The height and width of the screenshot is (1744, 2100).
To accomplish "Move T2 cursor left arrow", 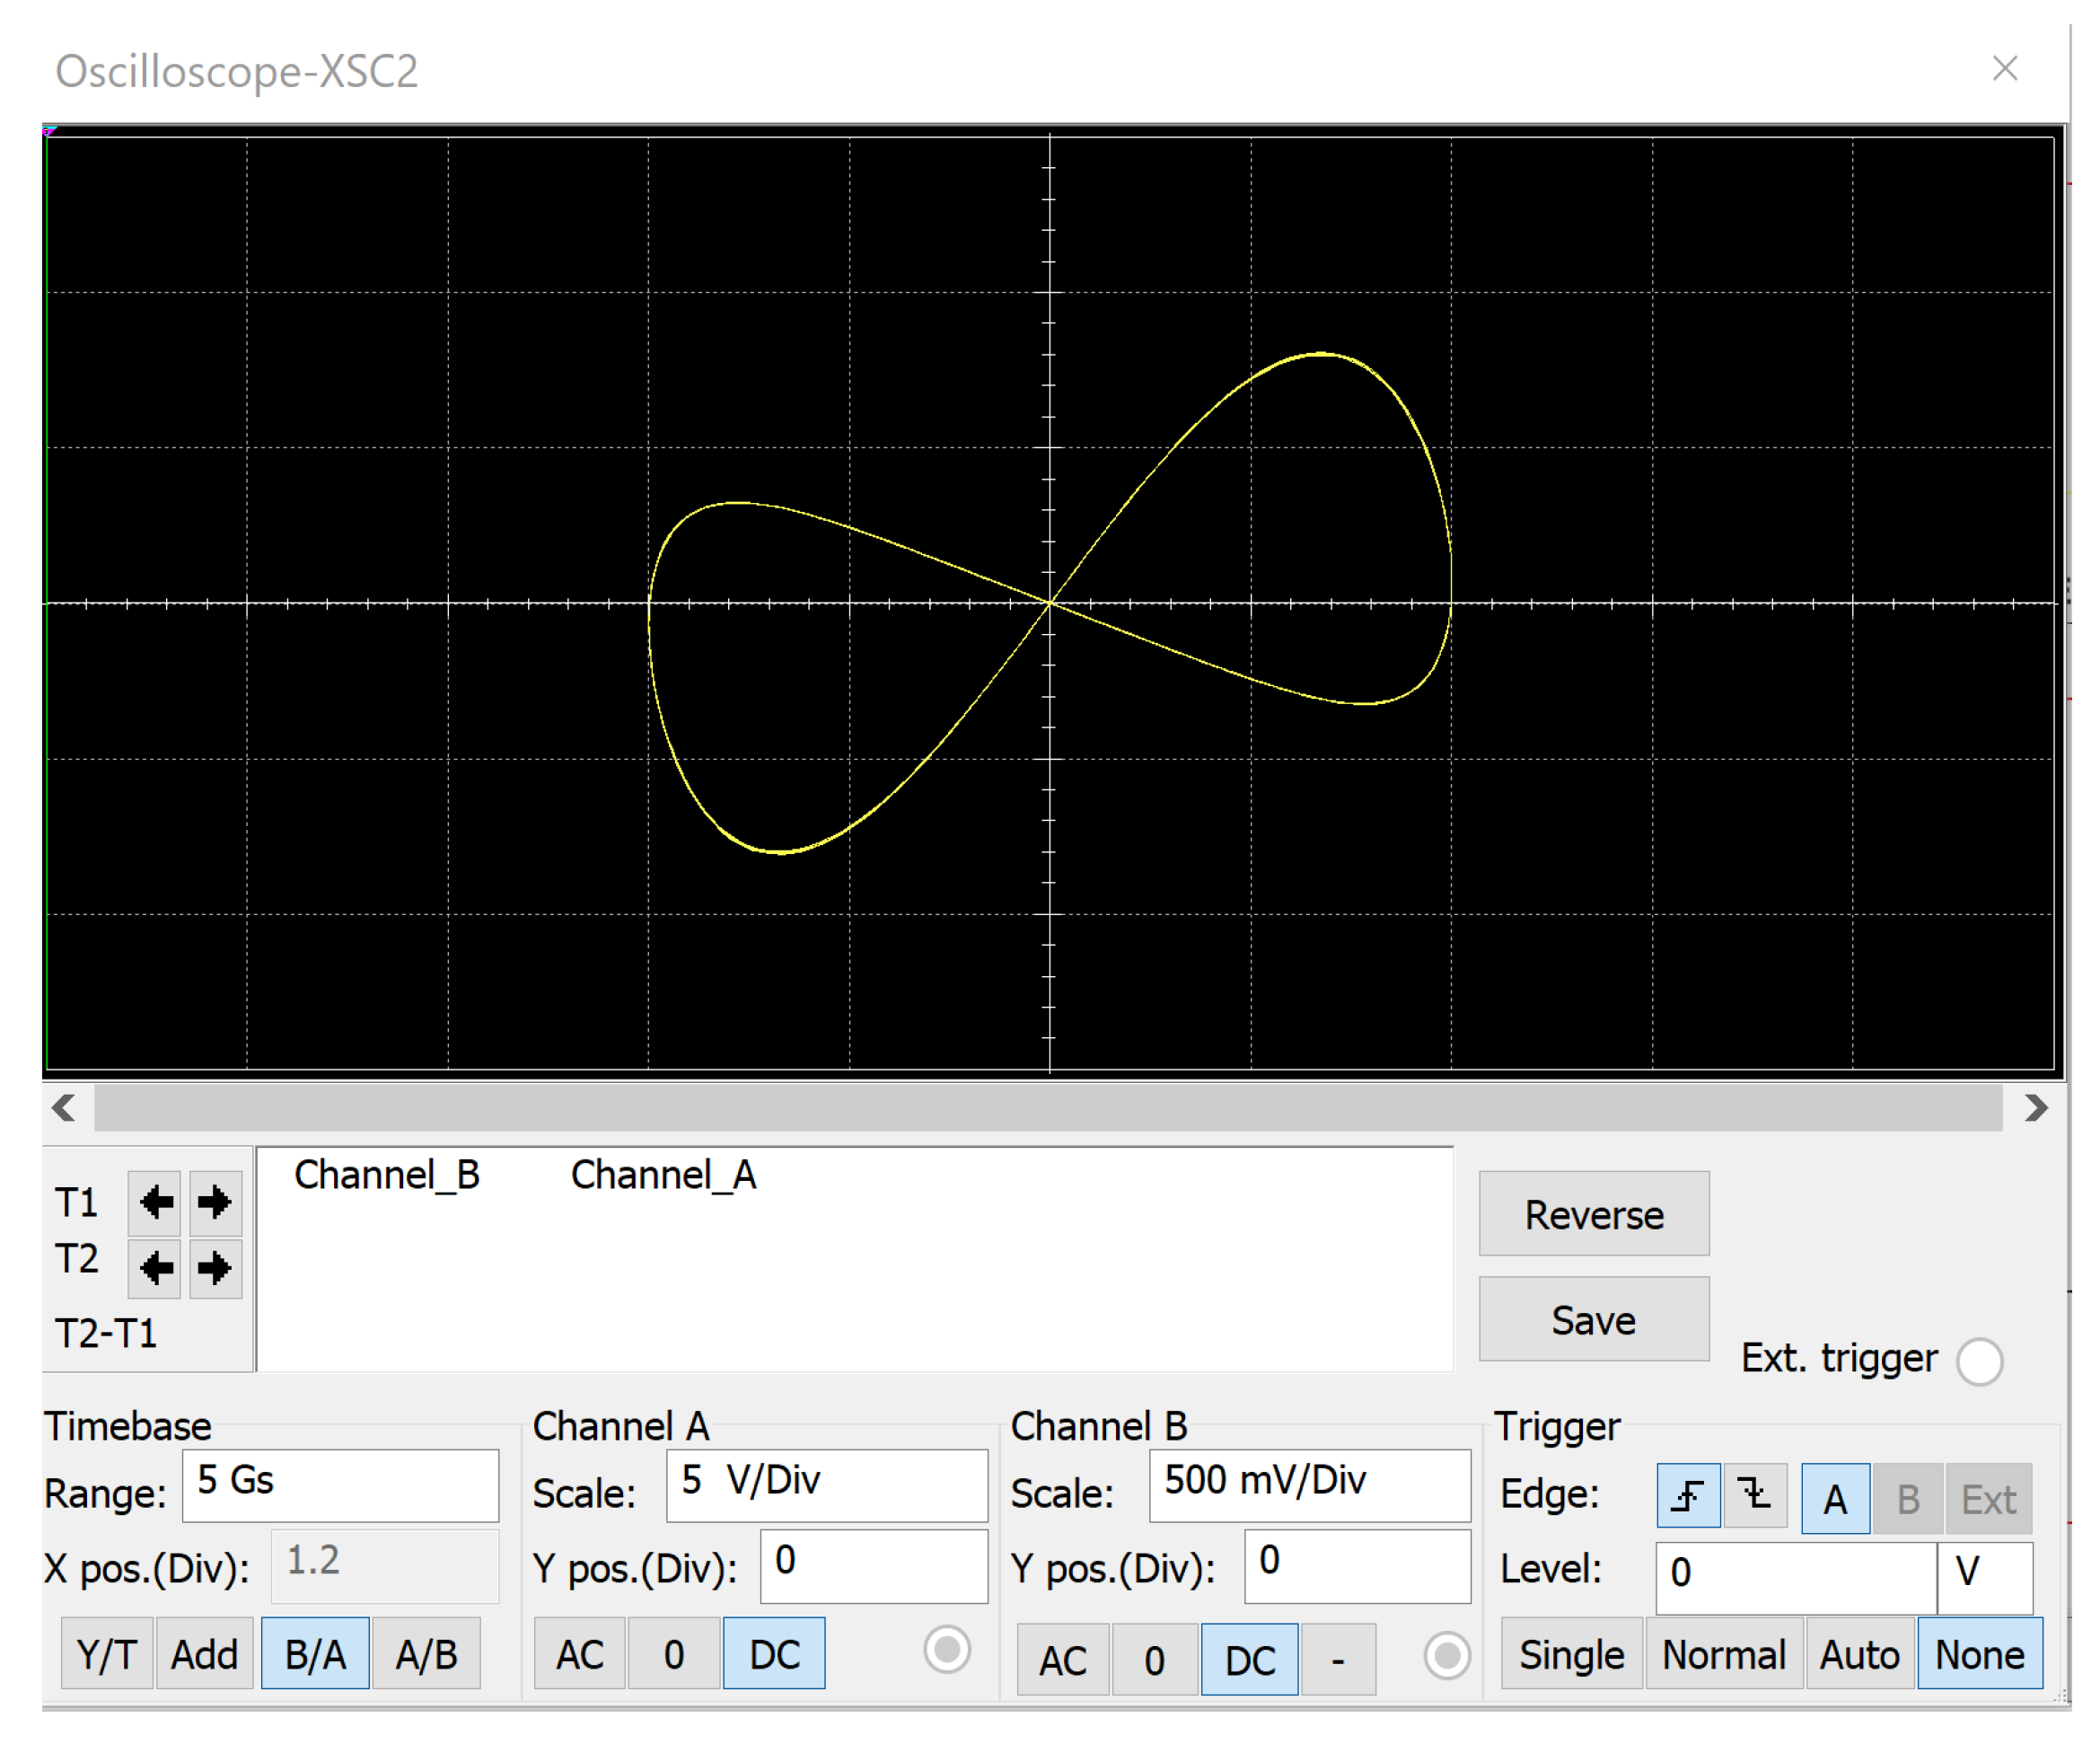I will point(155,1268).
